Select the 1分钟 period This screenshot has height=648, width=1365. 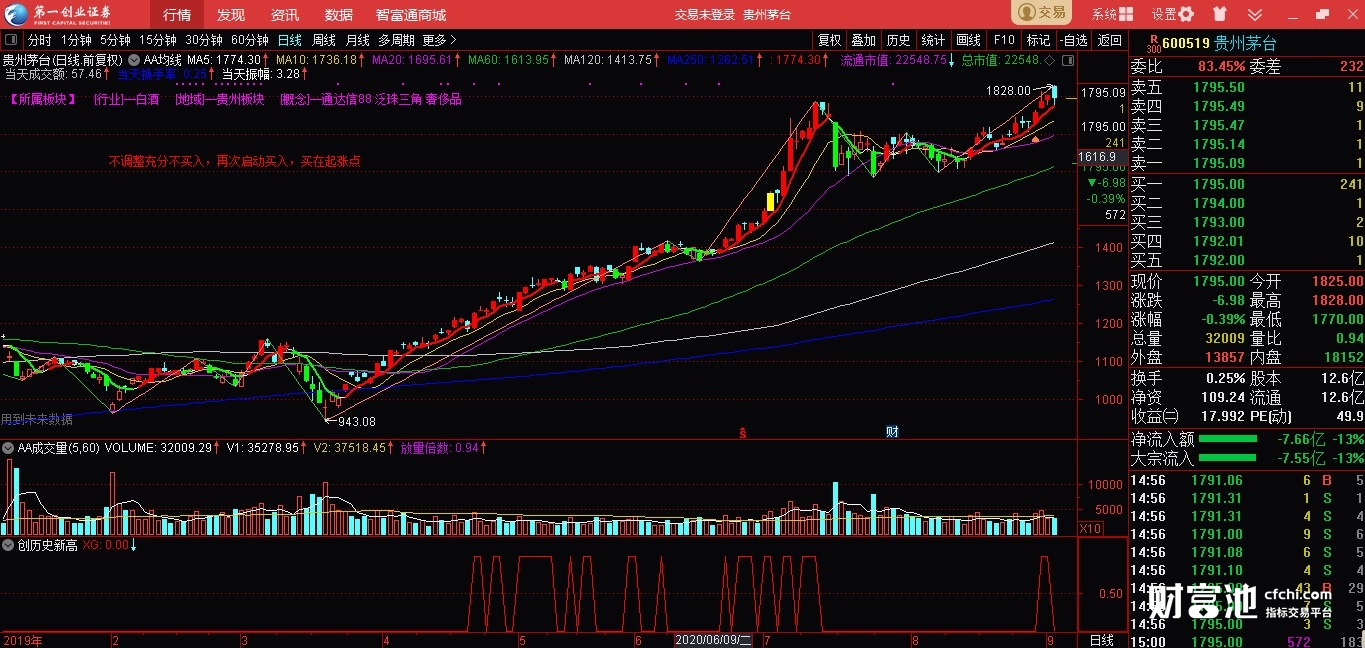76,40
